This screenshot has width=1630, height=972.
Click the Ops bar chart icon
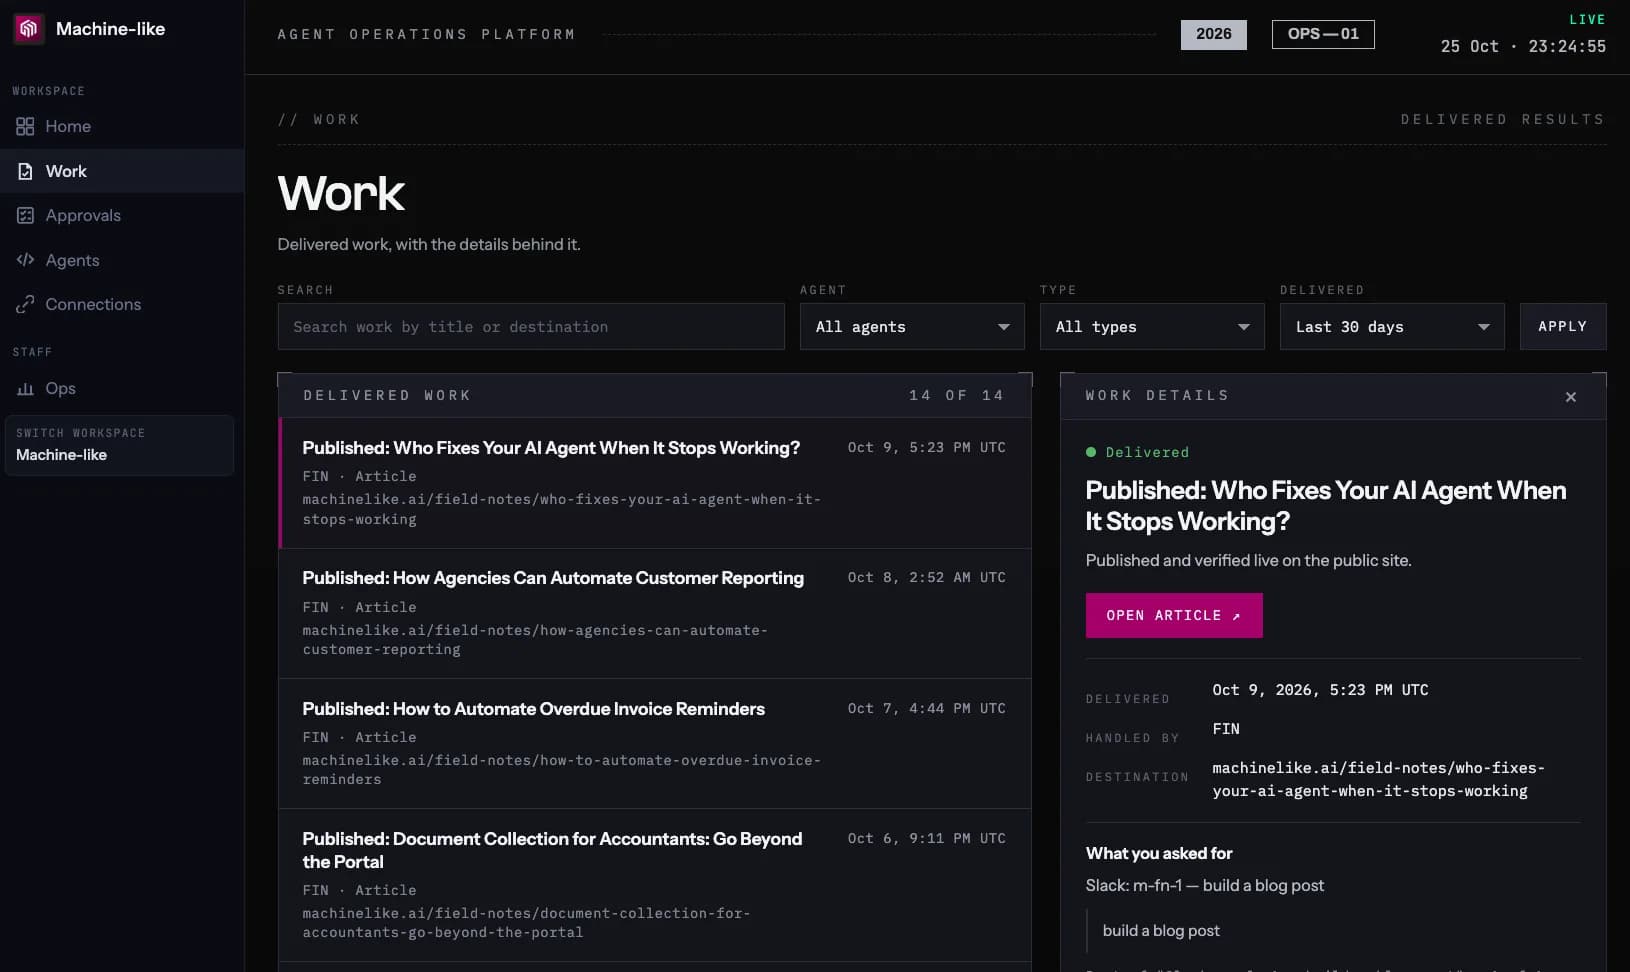[25, 388]
